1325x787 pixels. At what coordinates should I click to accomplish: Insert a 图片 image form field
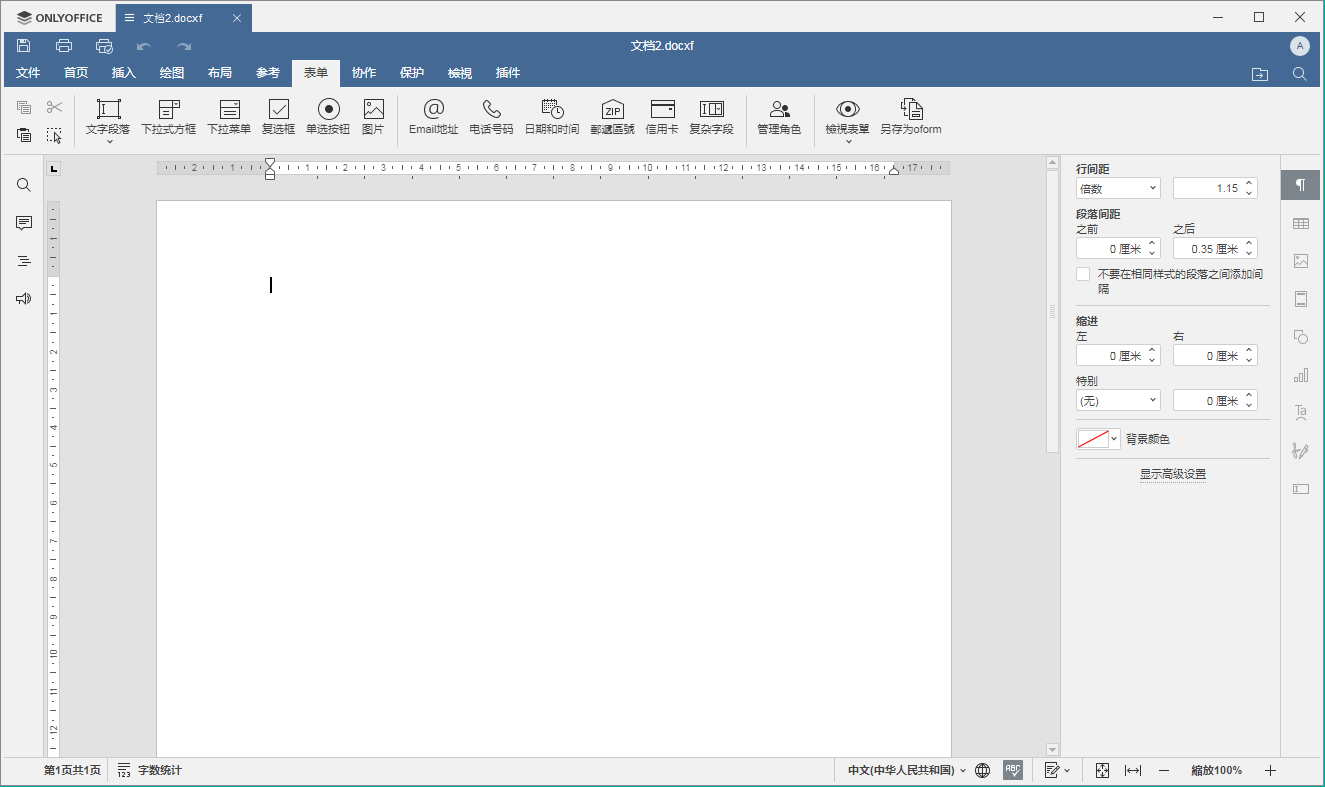tap(373, 117)
